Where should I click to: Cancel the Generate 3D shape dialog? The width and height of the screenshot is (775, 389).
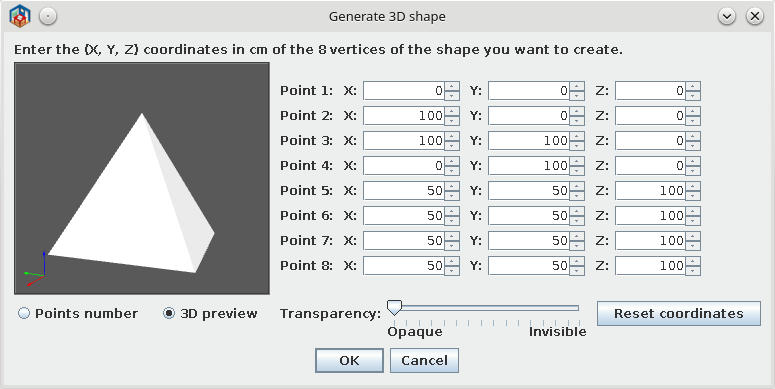point(424,360)
